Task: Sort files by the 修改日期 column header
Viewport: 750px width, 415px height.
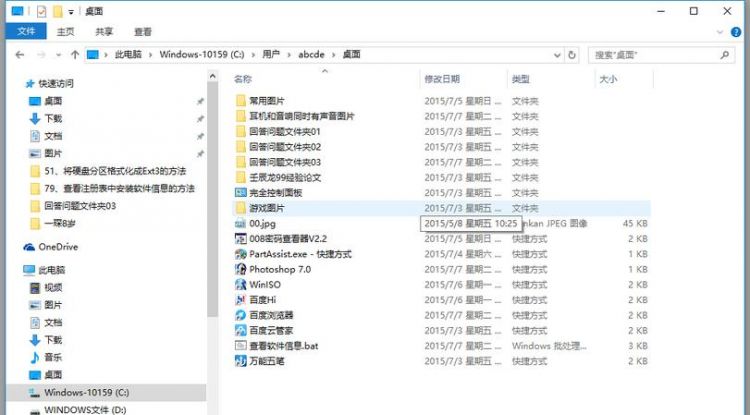Action: [442, 79]
